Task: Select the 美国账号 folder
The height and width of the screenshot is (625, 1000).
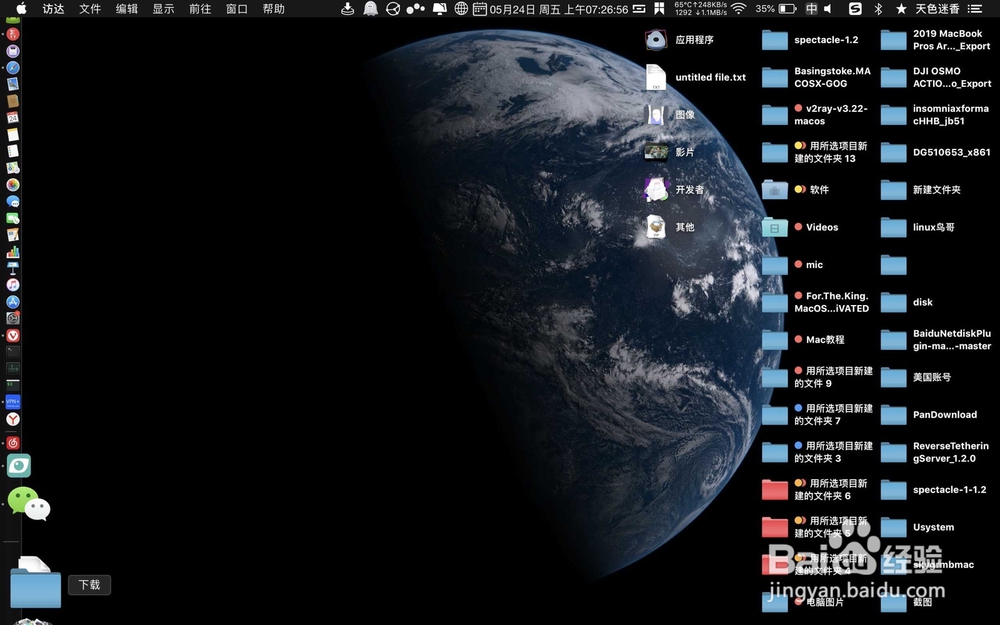Action: click(916, 377)
